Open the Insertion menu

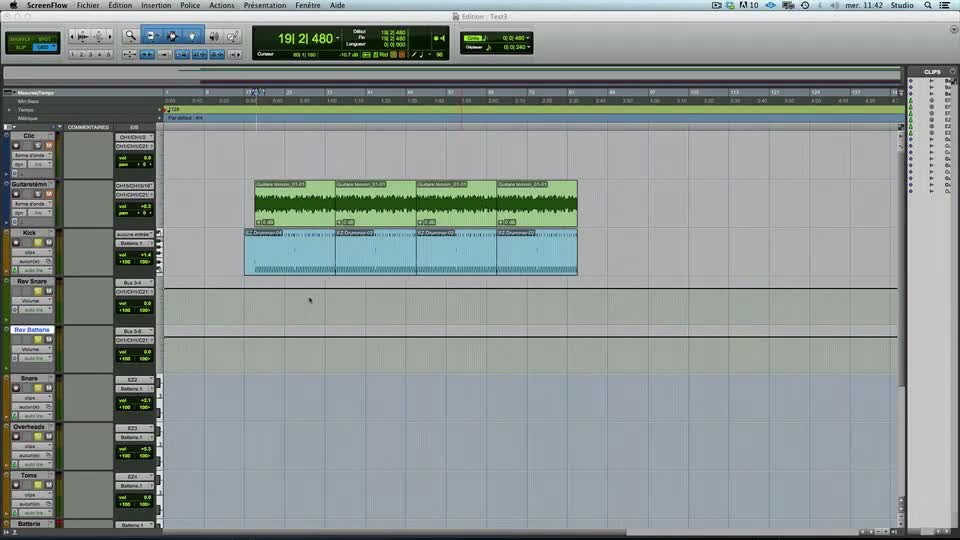(156, 5)
